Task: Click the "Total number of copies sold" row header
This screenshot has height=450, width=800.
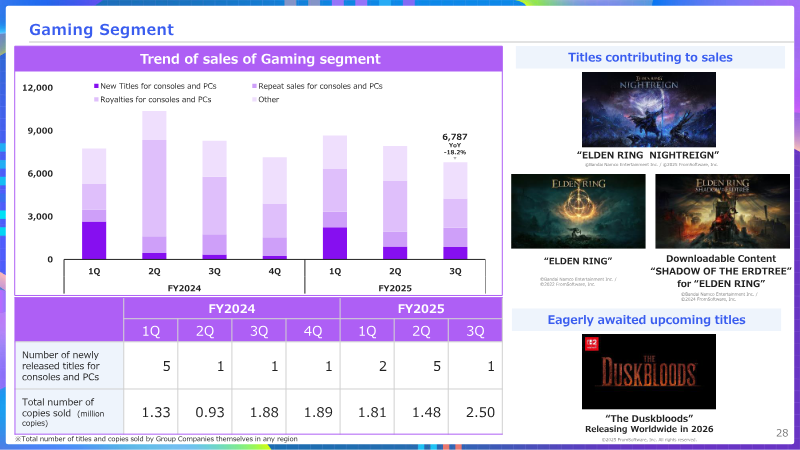Action: [x=69, y=412]
